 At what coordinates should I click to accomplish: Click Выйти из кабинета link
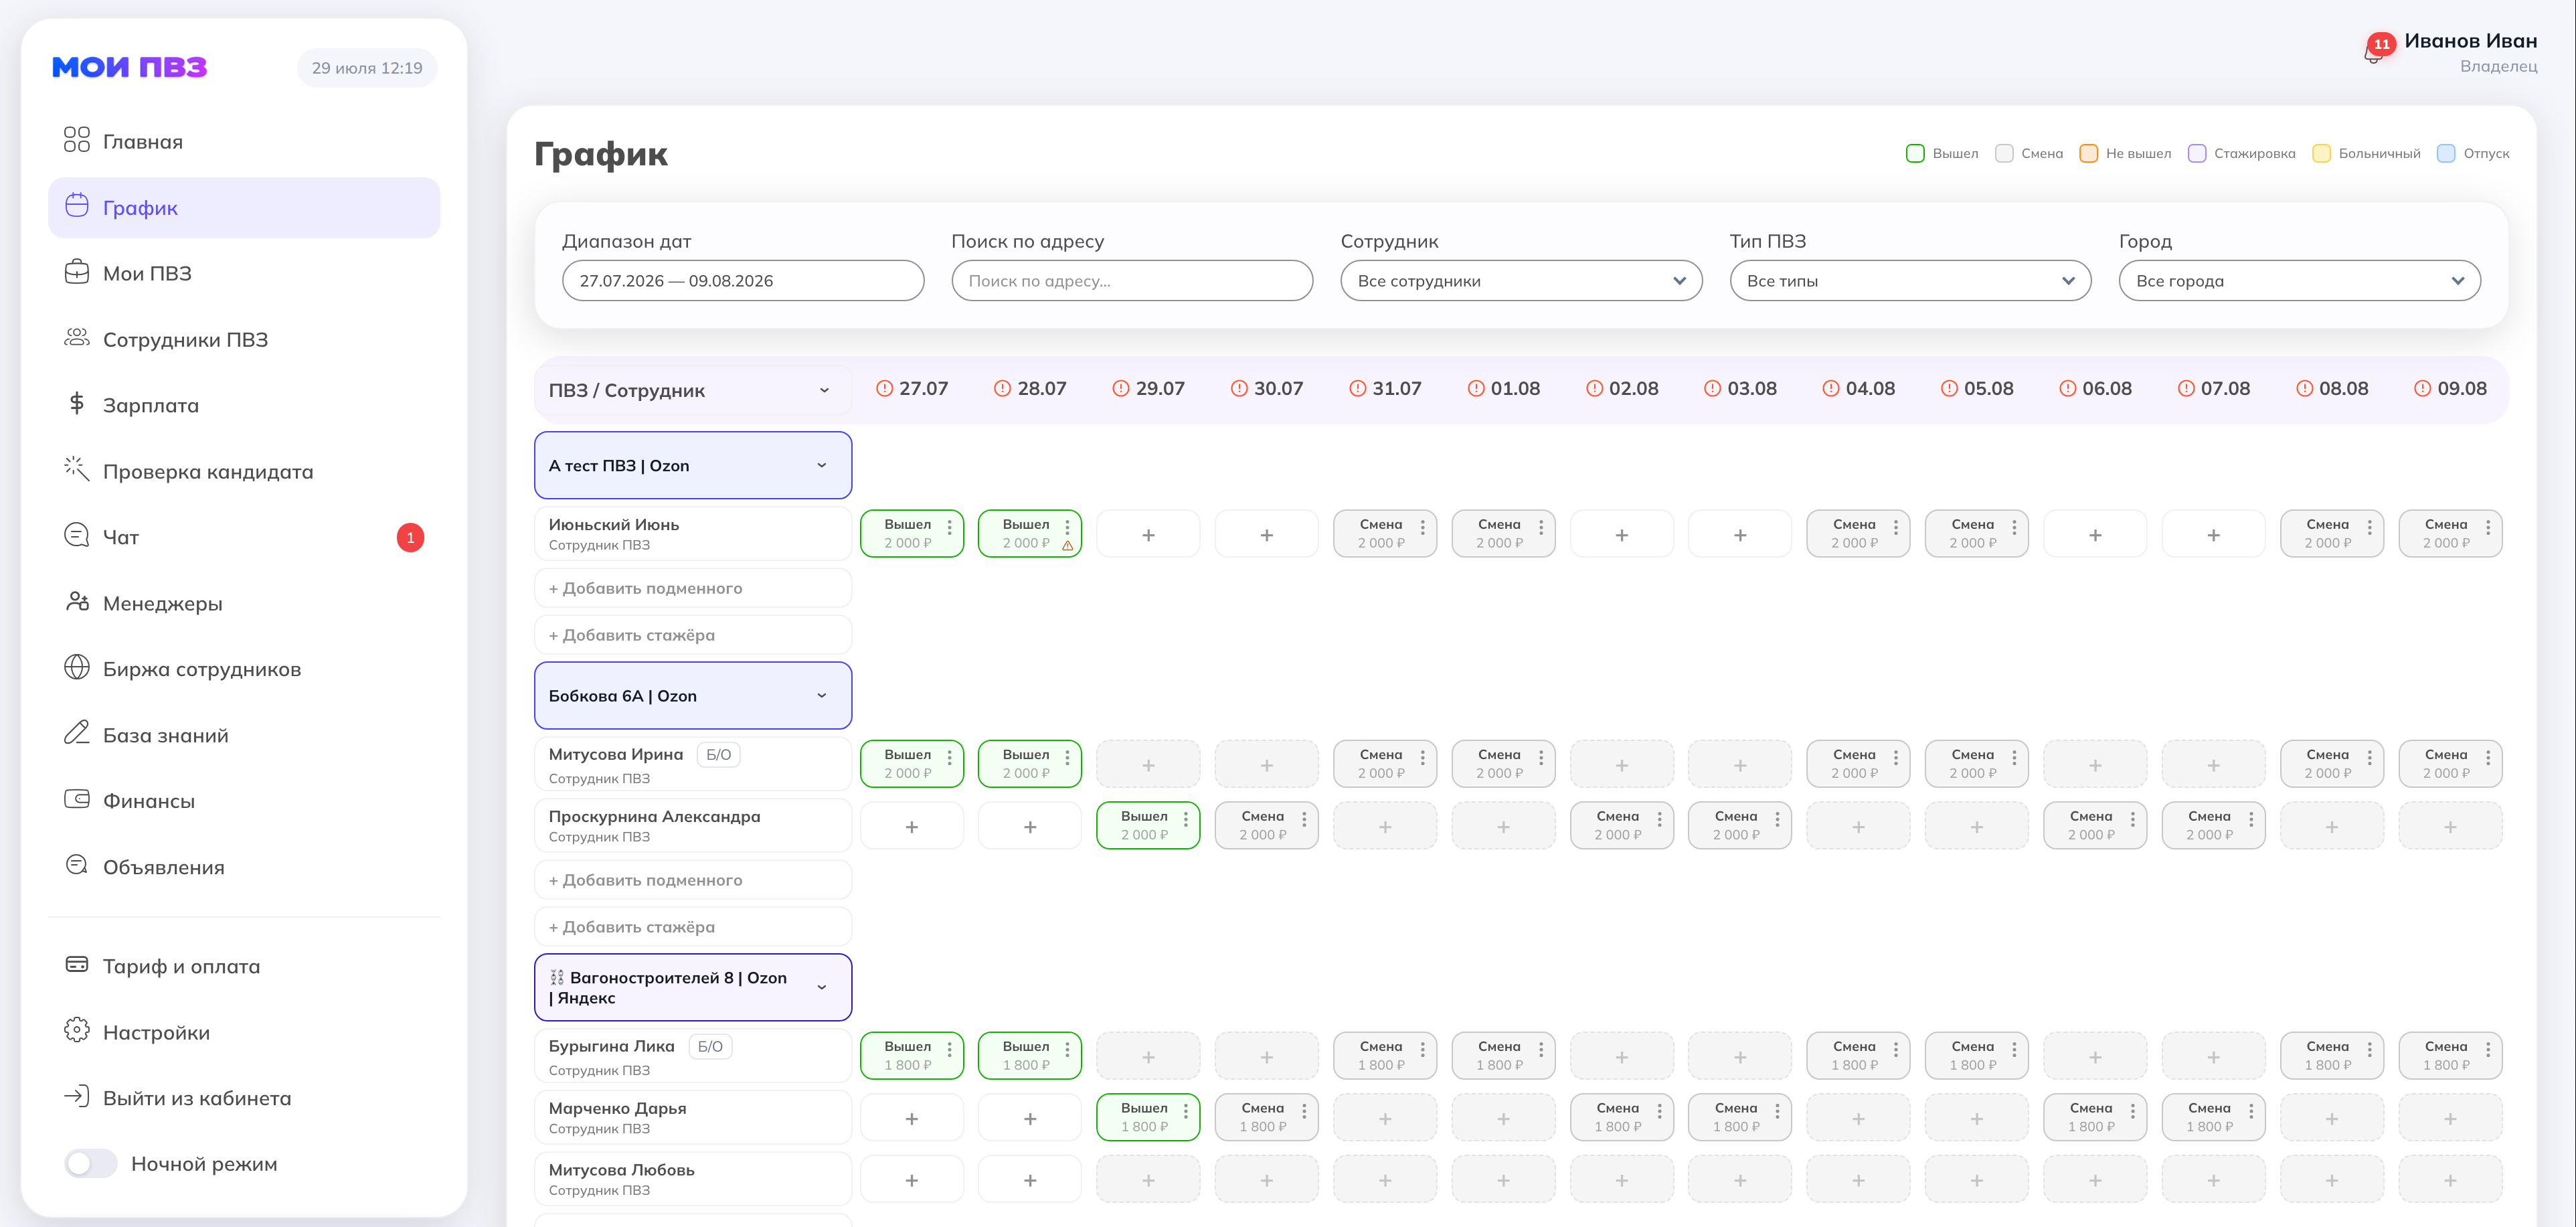point(197,1097)
